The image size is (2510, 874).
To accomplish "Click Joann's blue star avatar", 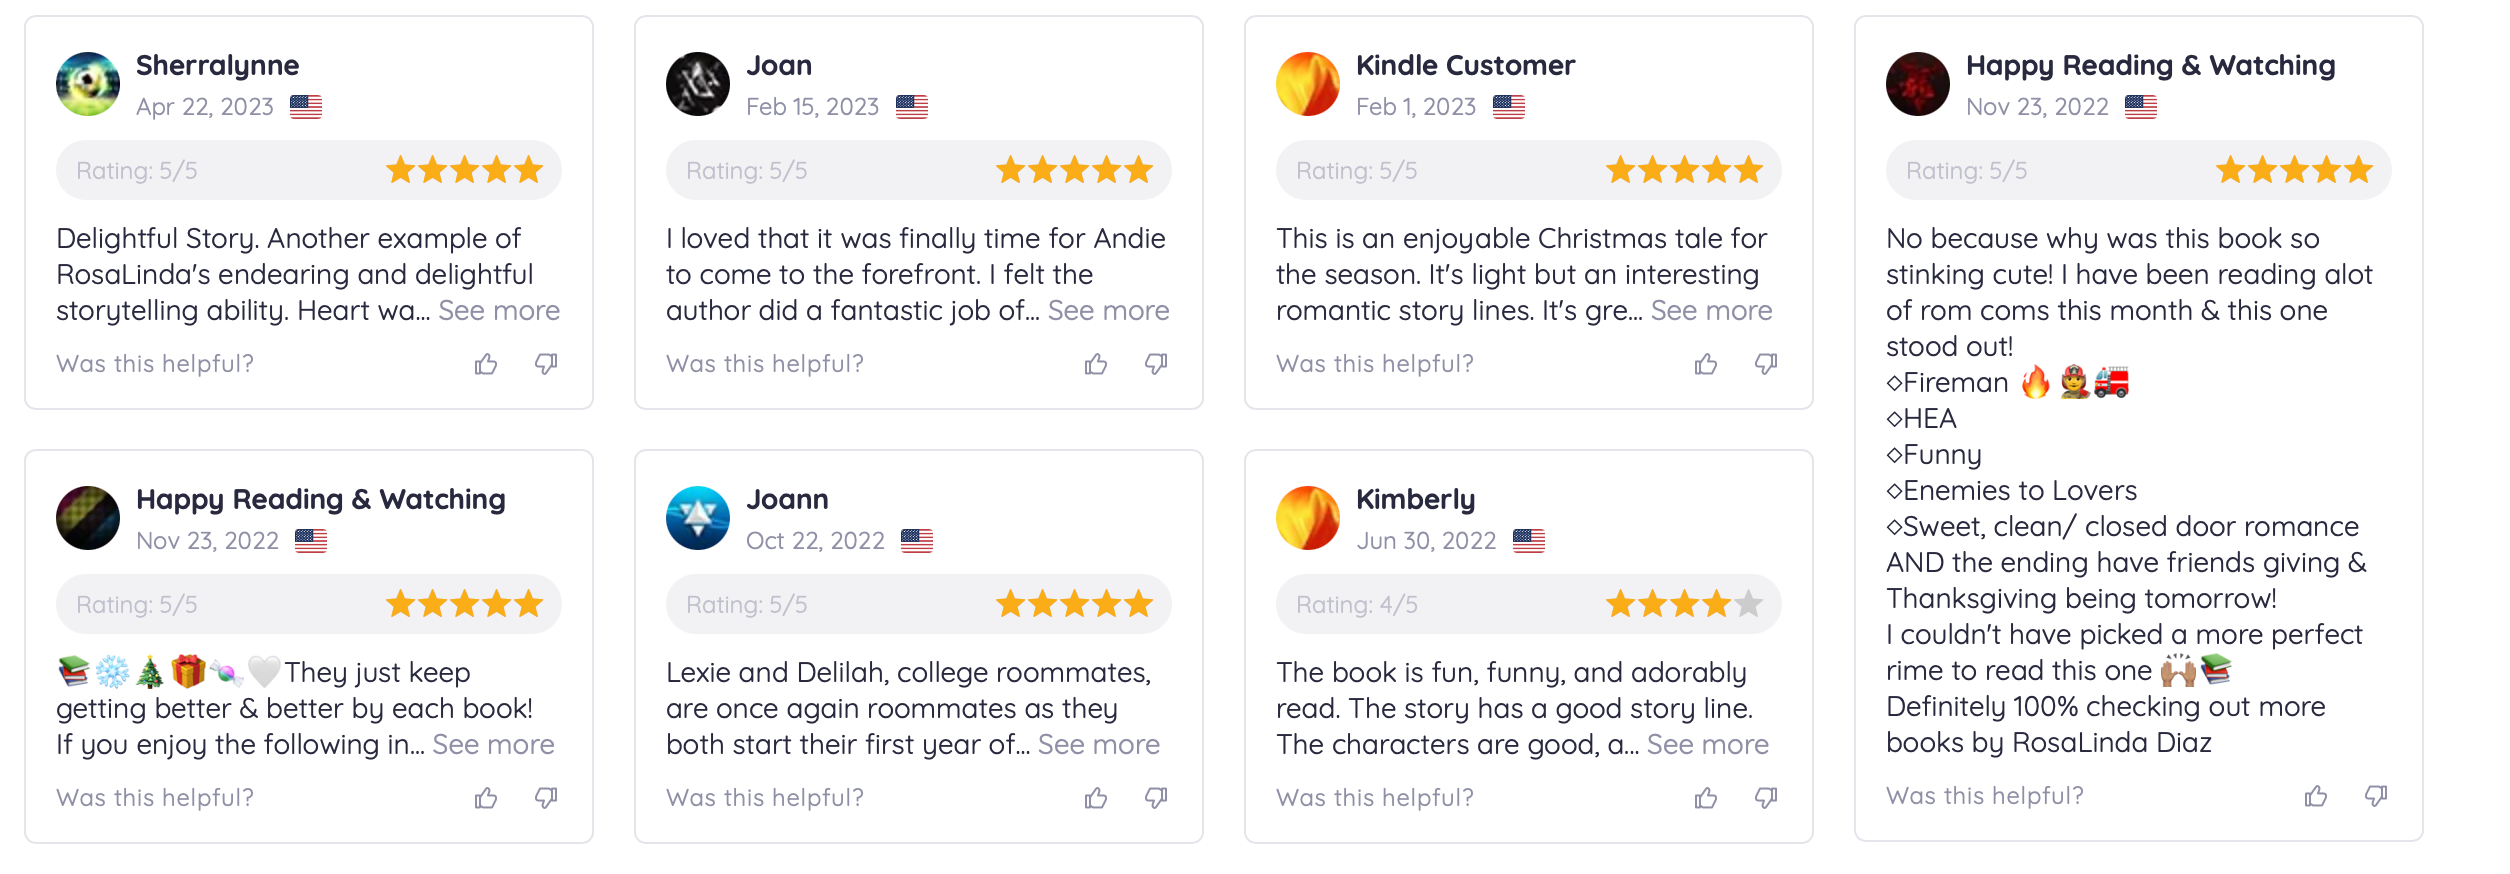I will point(698,518).
